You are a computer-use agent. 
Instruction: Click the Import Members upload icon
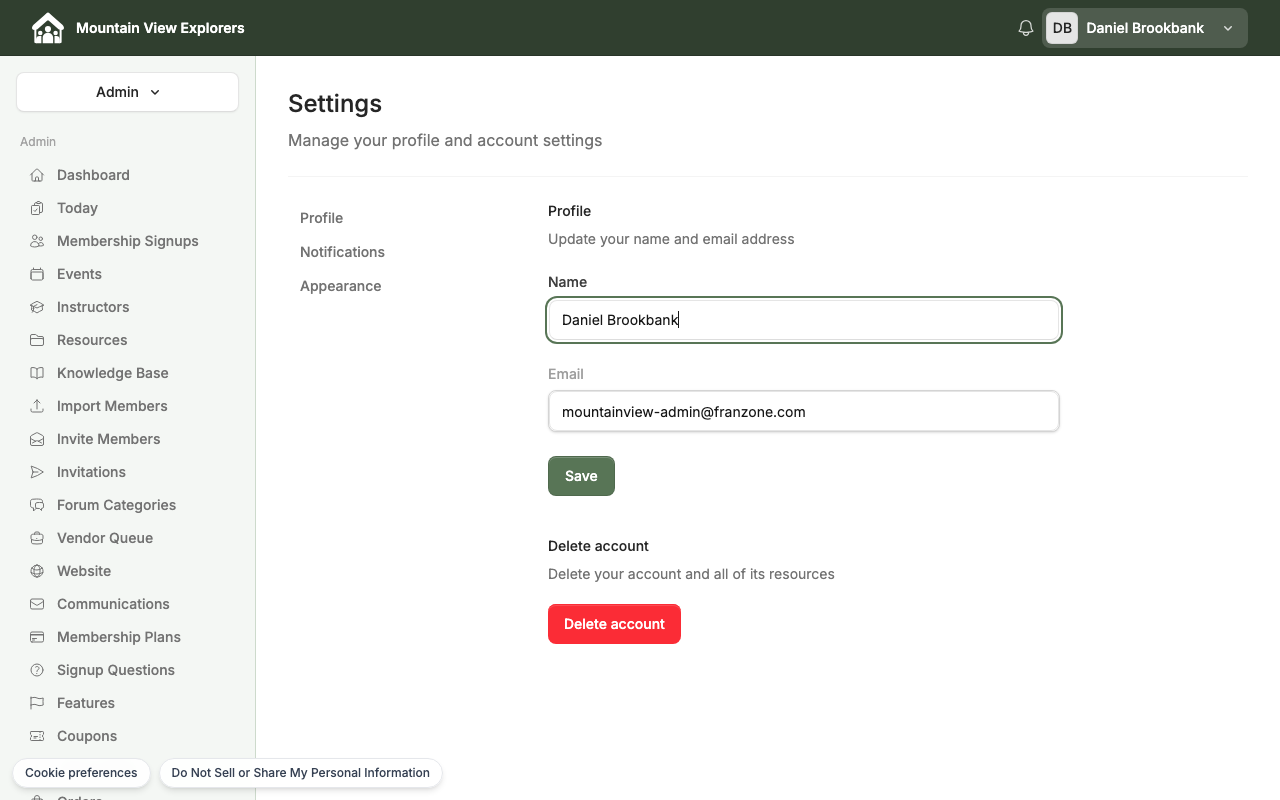click(37, 406)
